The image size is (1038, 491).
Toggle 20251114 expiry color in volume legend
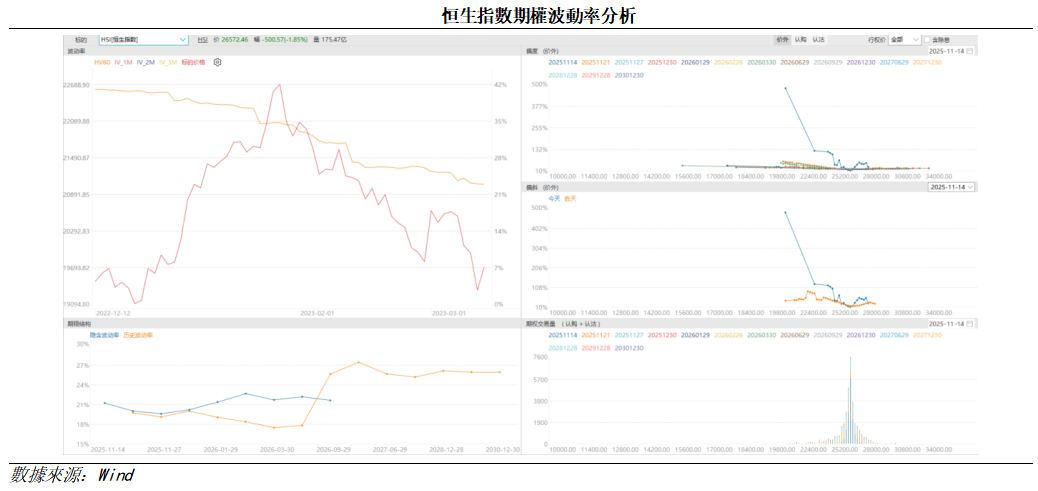click(562, 336)
